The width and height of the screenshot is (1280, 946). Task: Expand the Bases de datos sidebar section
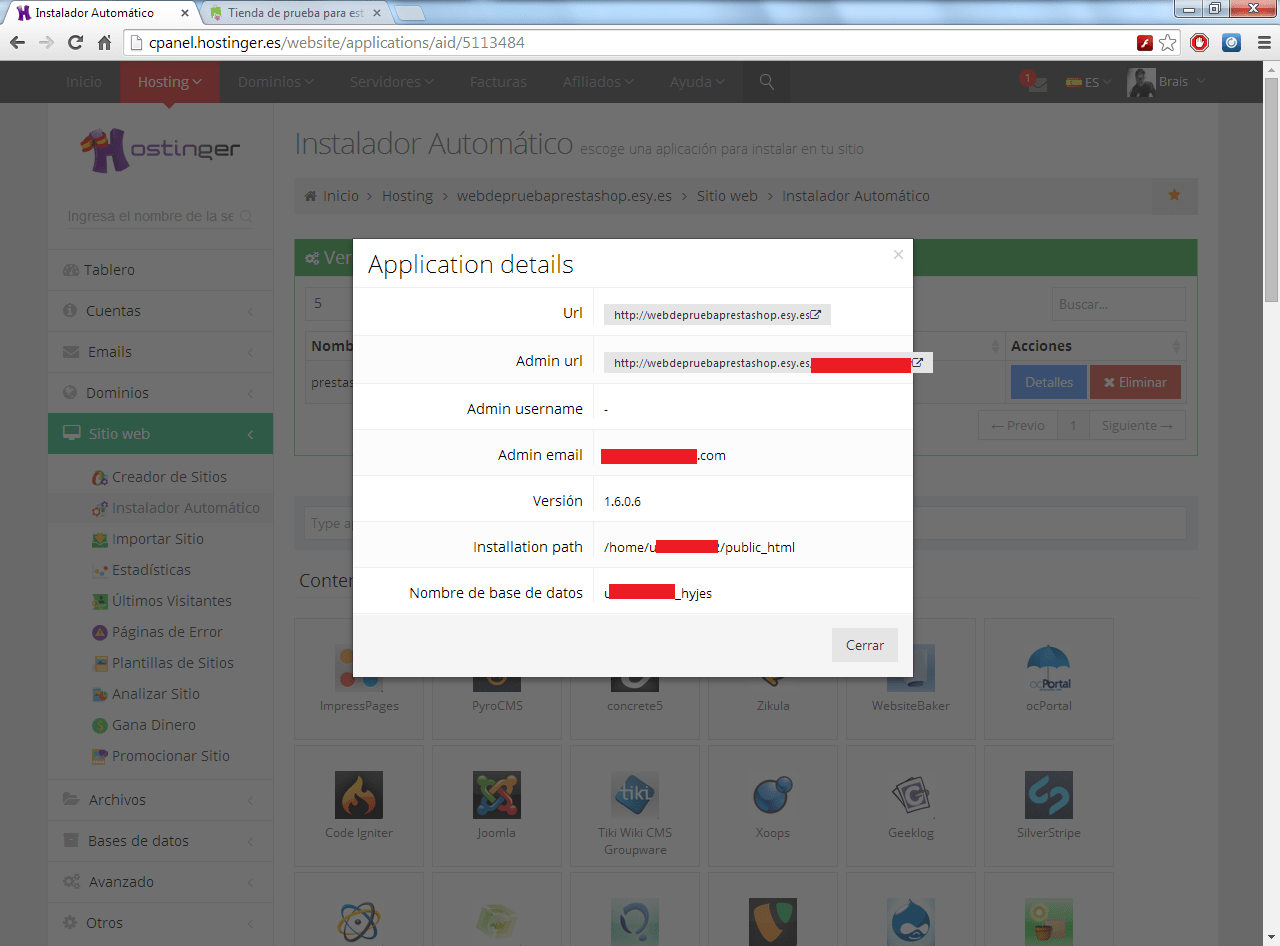click(x=160, y=841)
